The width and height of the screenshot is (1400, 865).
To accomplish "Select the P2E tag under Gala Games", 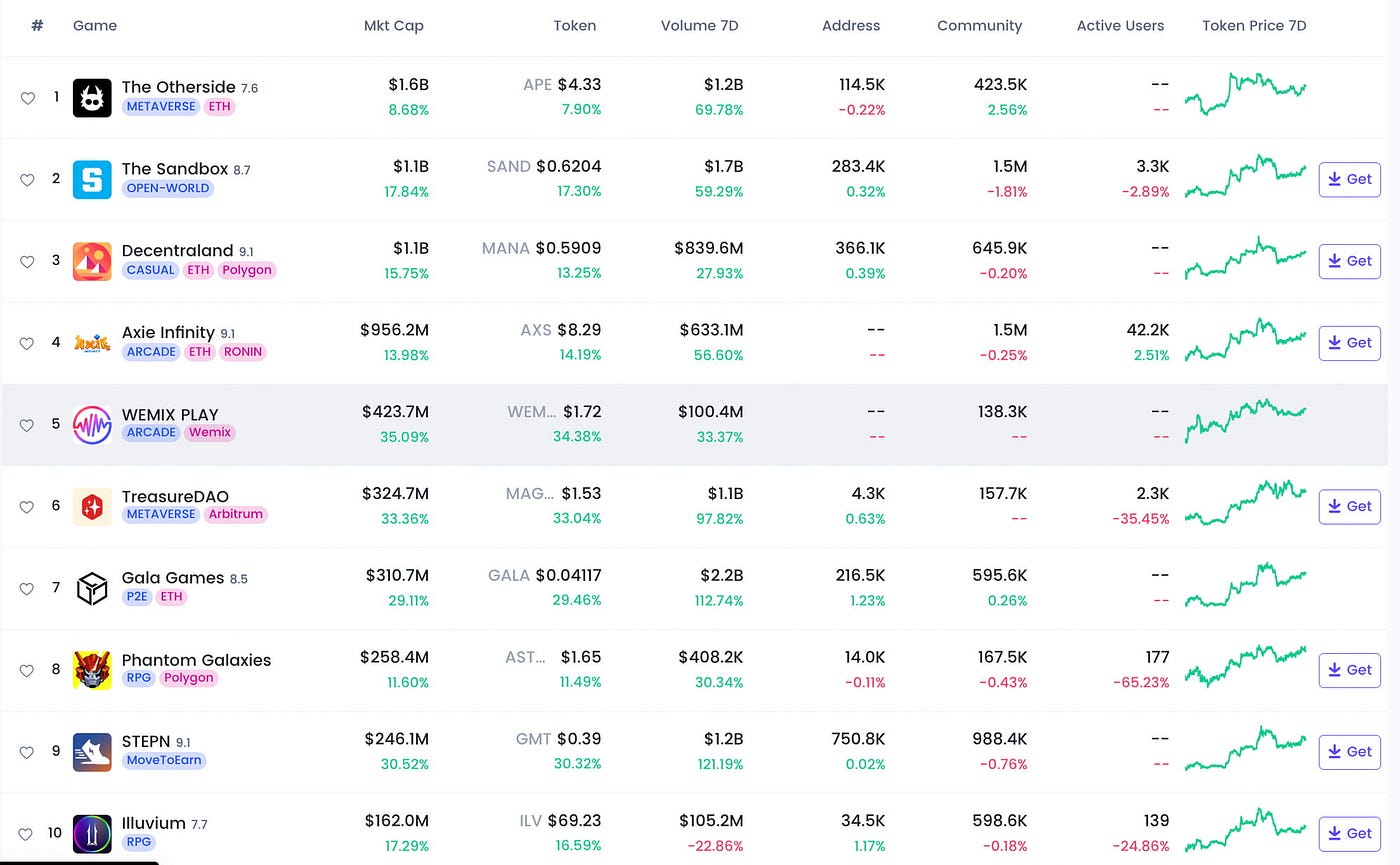I will [137, 597].
